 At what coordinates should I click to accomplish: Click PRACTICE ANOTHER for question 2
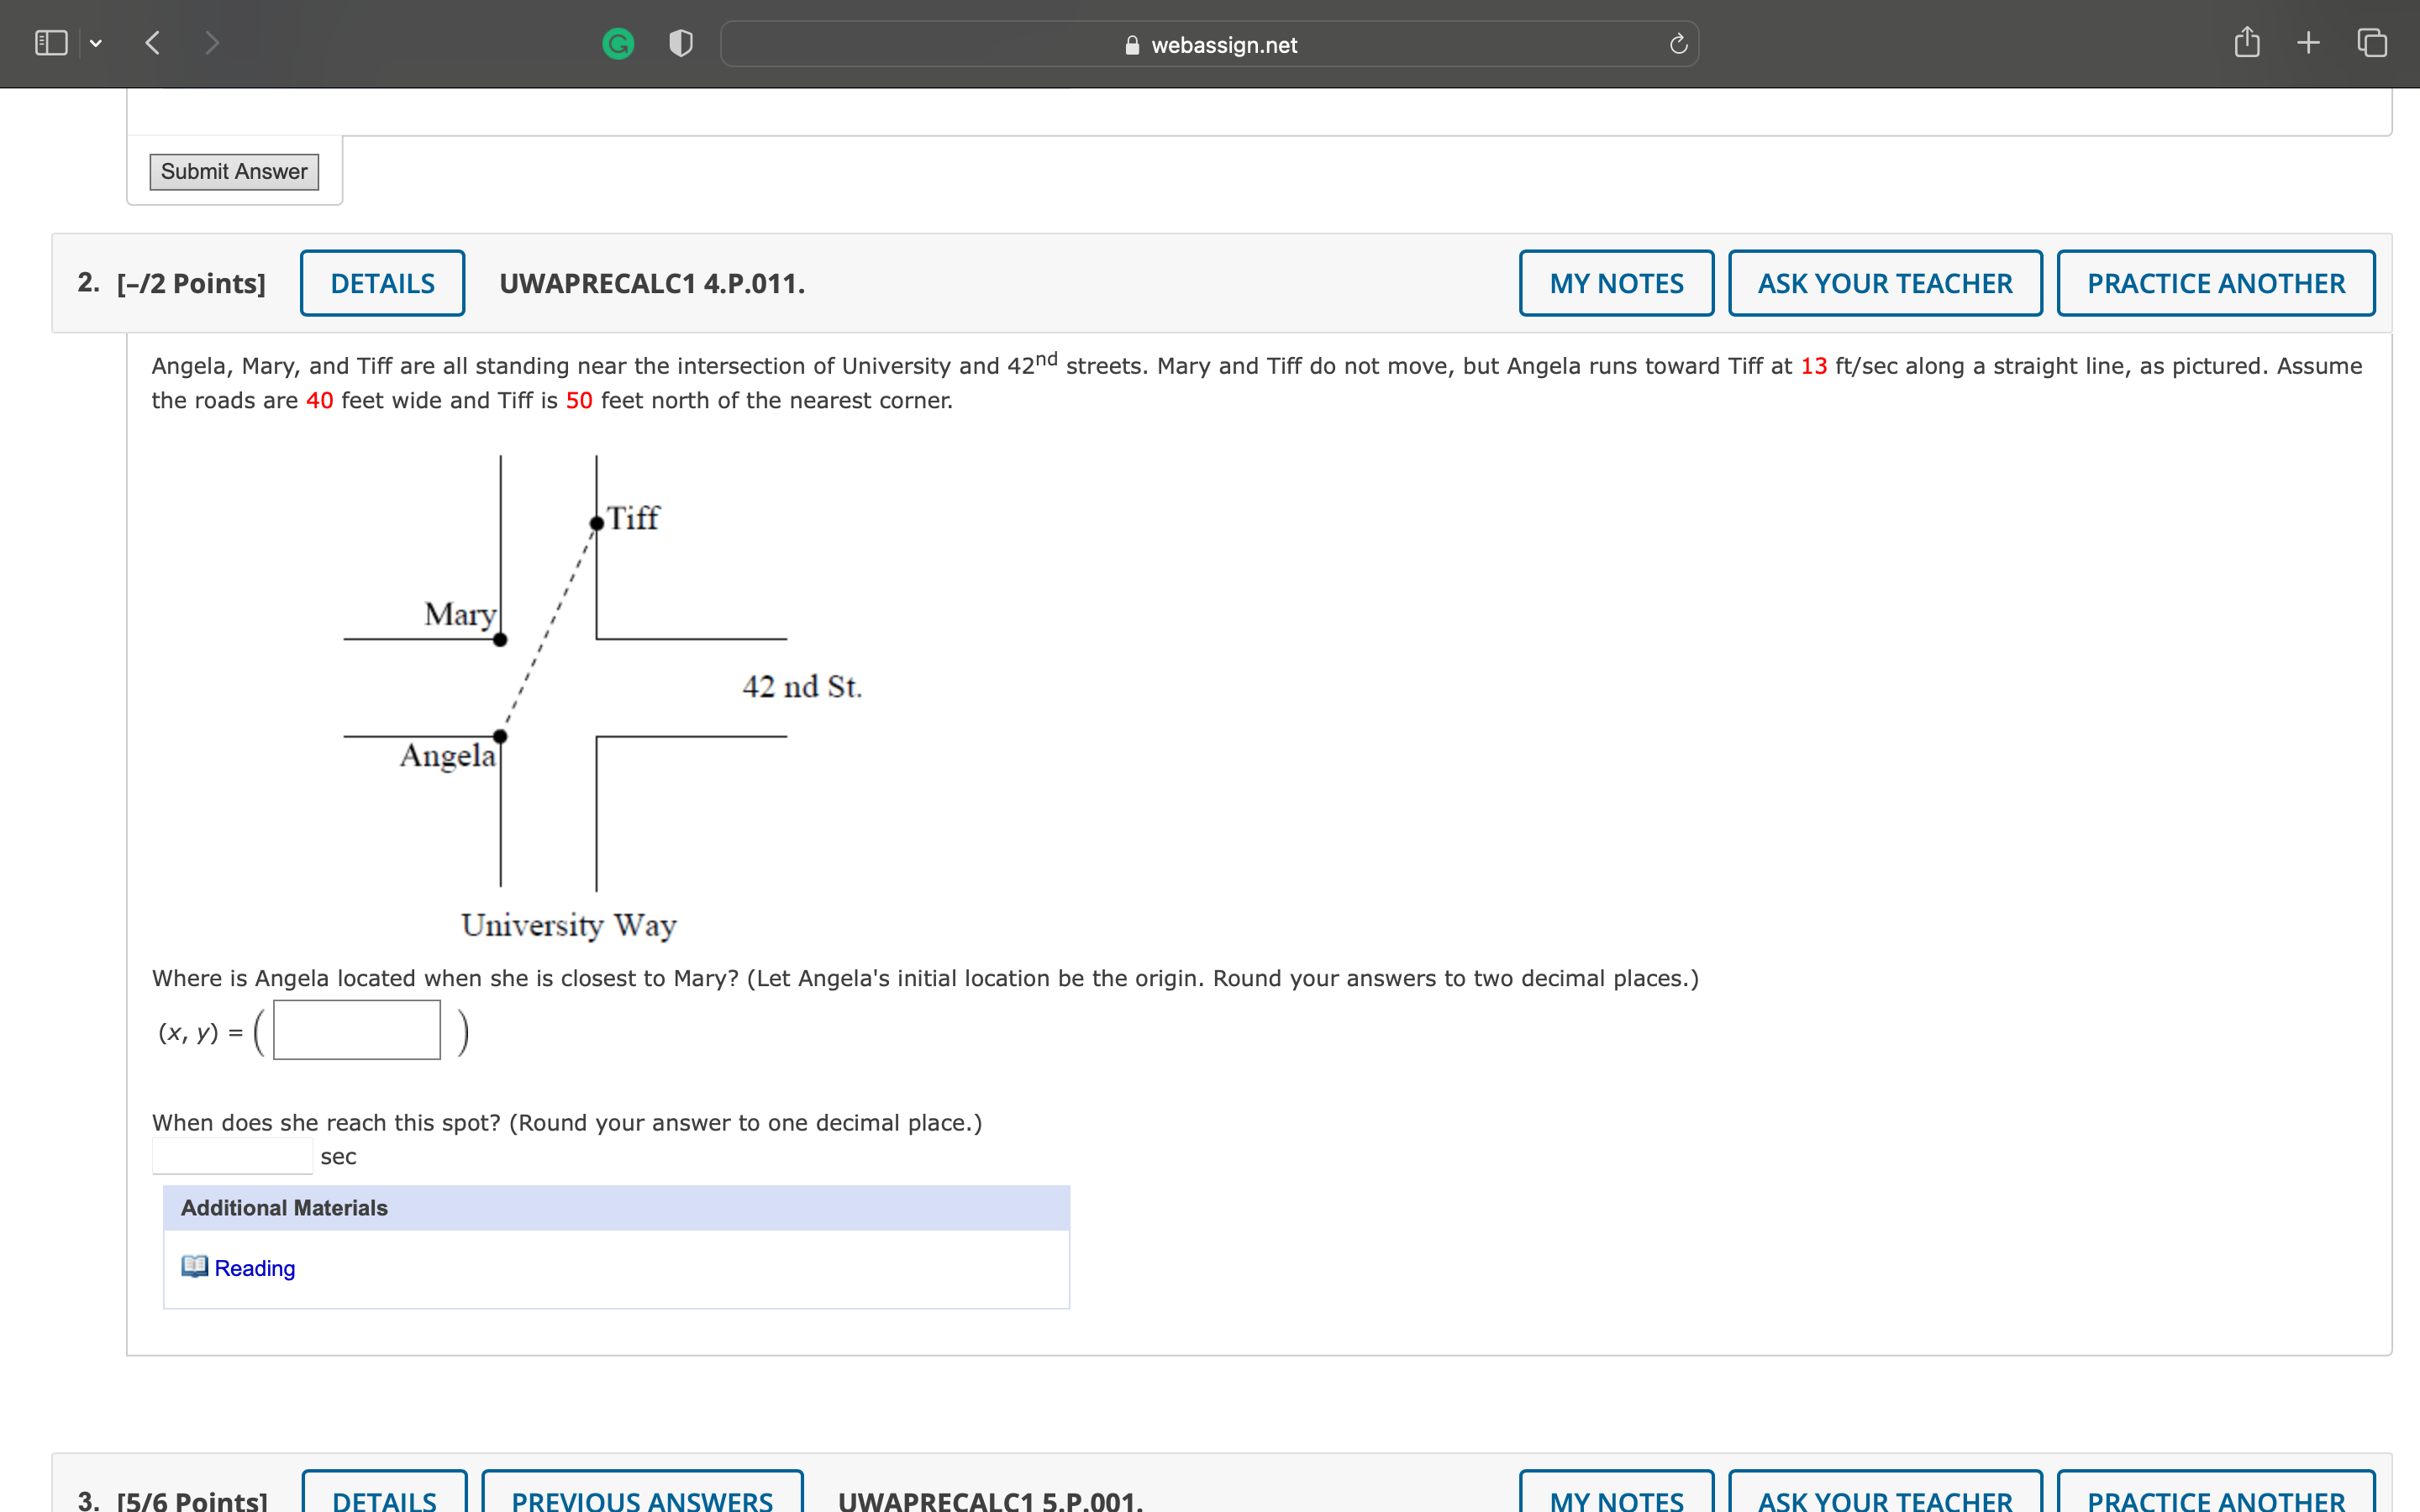2215,283
